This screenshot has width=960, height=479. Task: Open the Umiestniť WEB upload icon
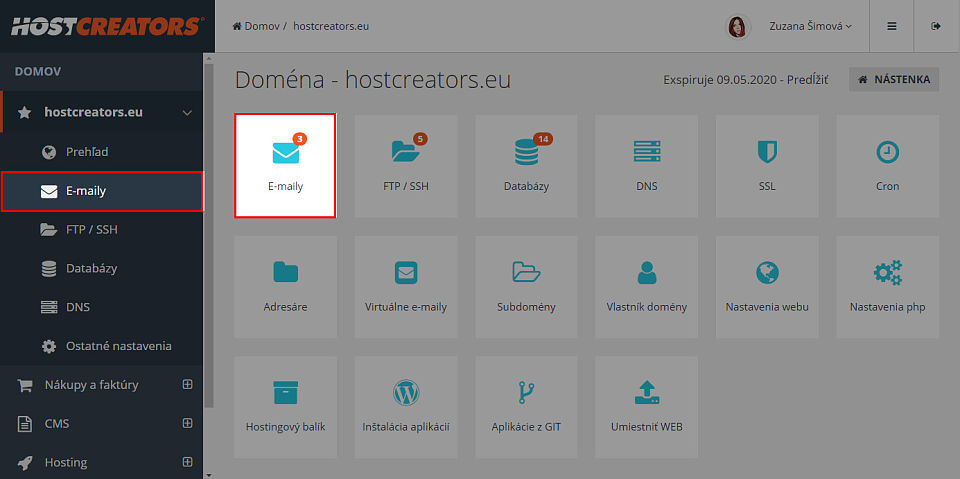[x=647, y=393]
